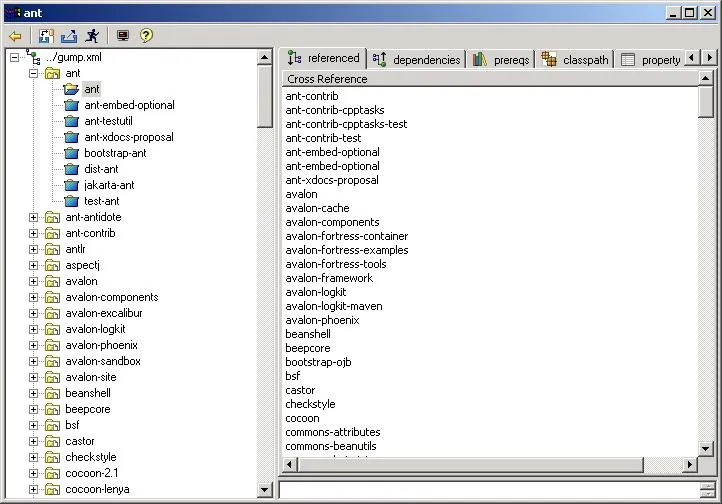This screenshot has width=722, height=504.
Task: Select ant-contrib-cpptasks in Cross Reference list
Action: pos(335,110)
